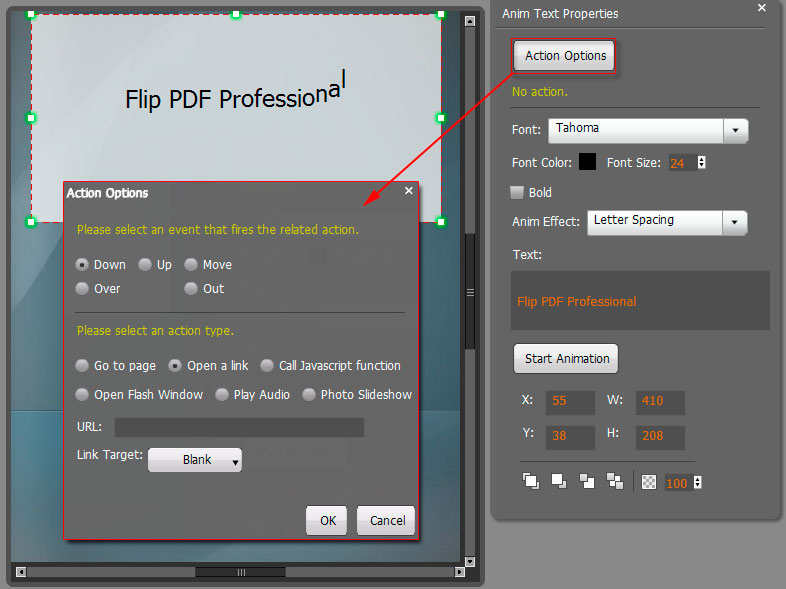Select the Over event radio button
The width and height of the screenshot is (786, 589).
tap(83, 289)
